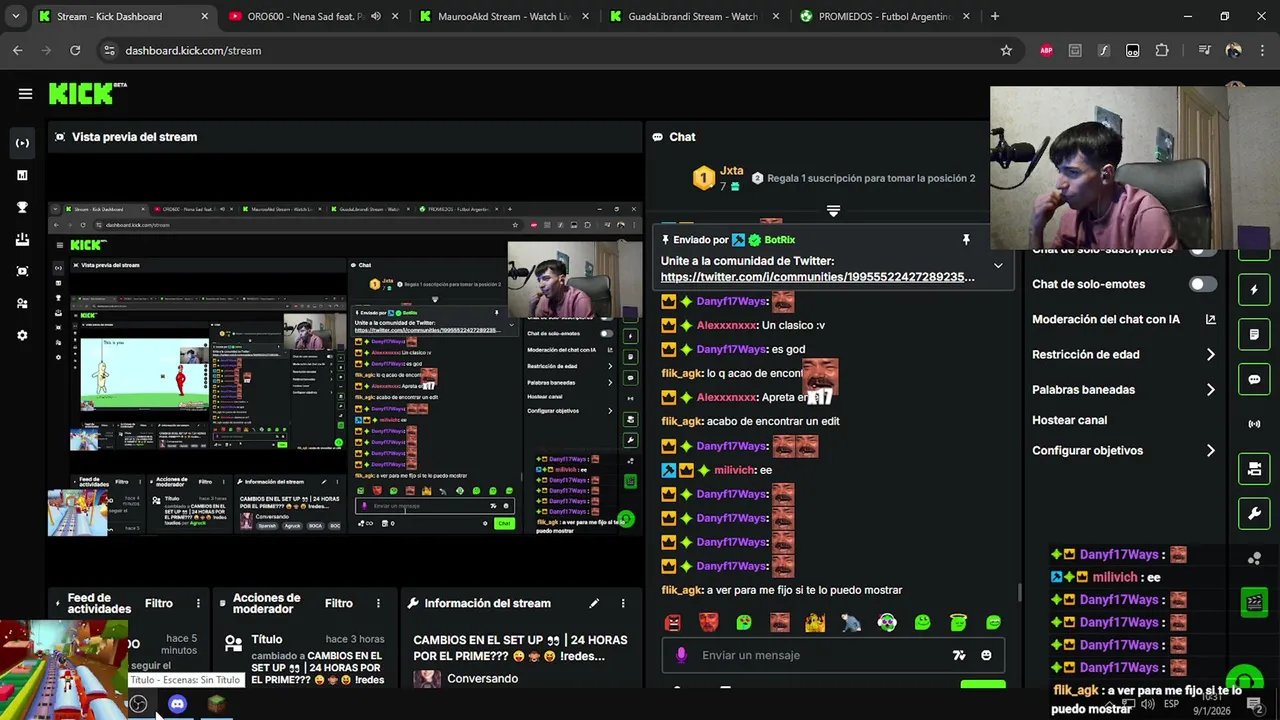Open the analytics chart icon in sidebar
Viewport: 1280px width, 720px height.
[x=22, y=175]
